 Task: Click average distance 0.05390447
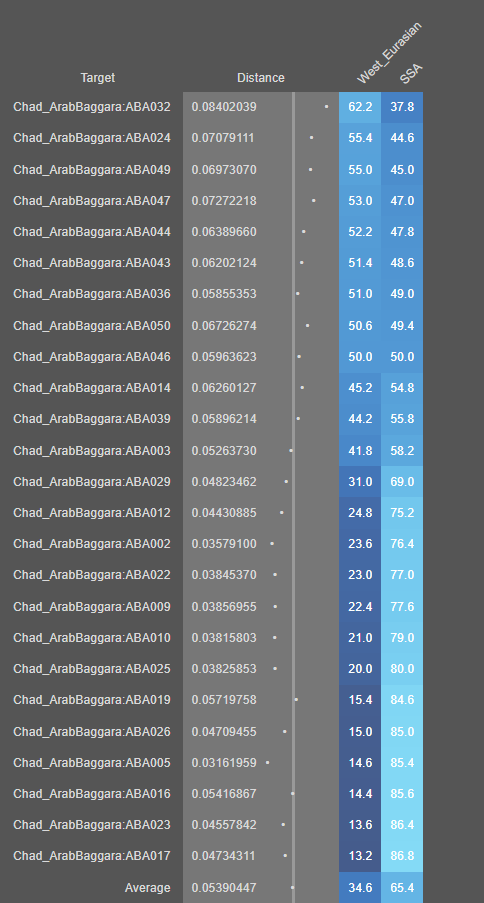(224, 888)
